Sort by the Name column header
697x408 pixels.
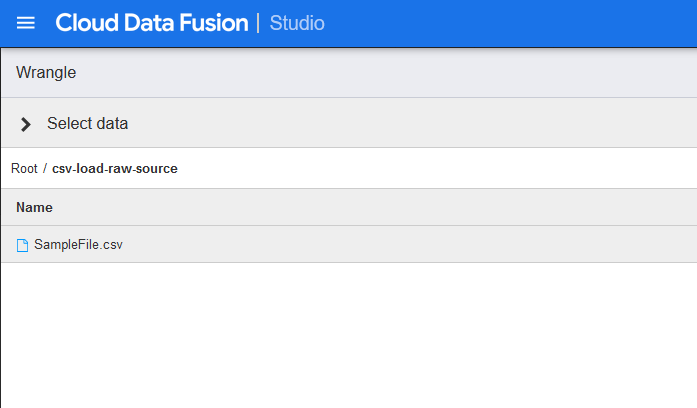34,207
